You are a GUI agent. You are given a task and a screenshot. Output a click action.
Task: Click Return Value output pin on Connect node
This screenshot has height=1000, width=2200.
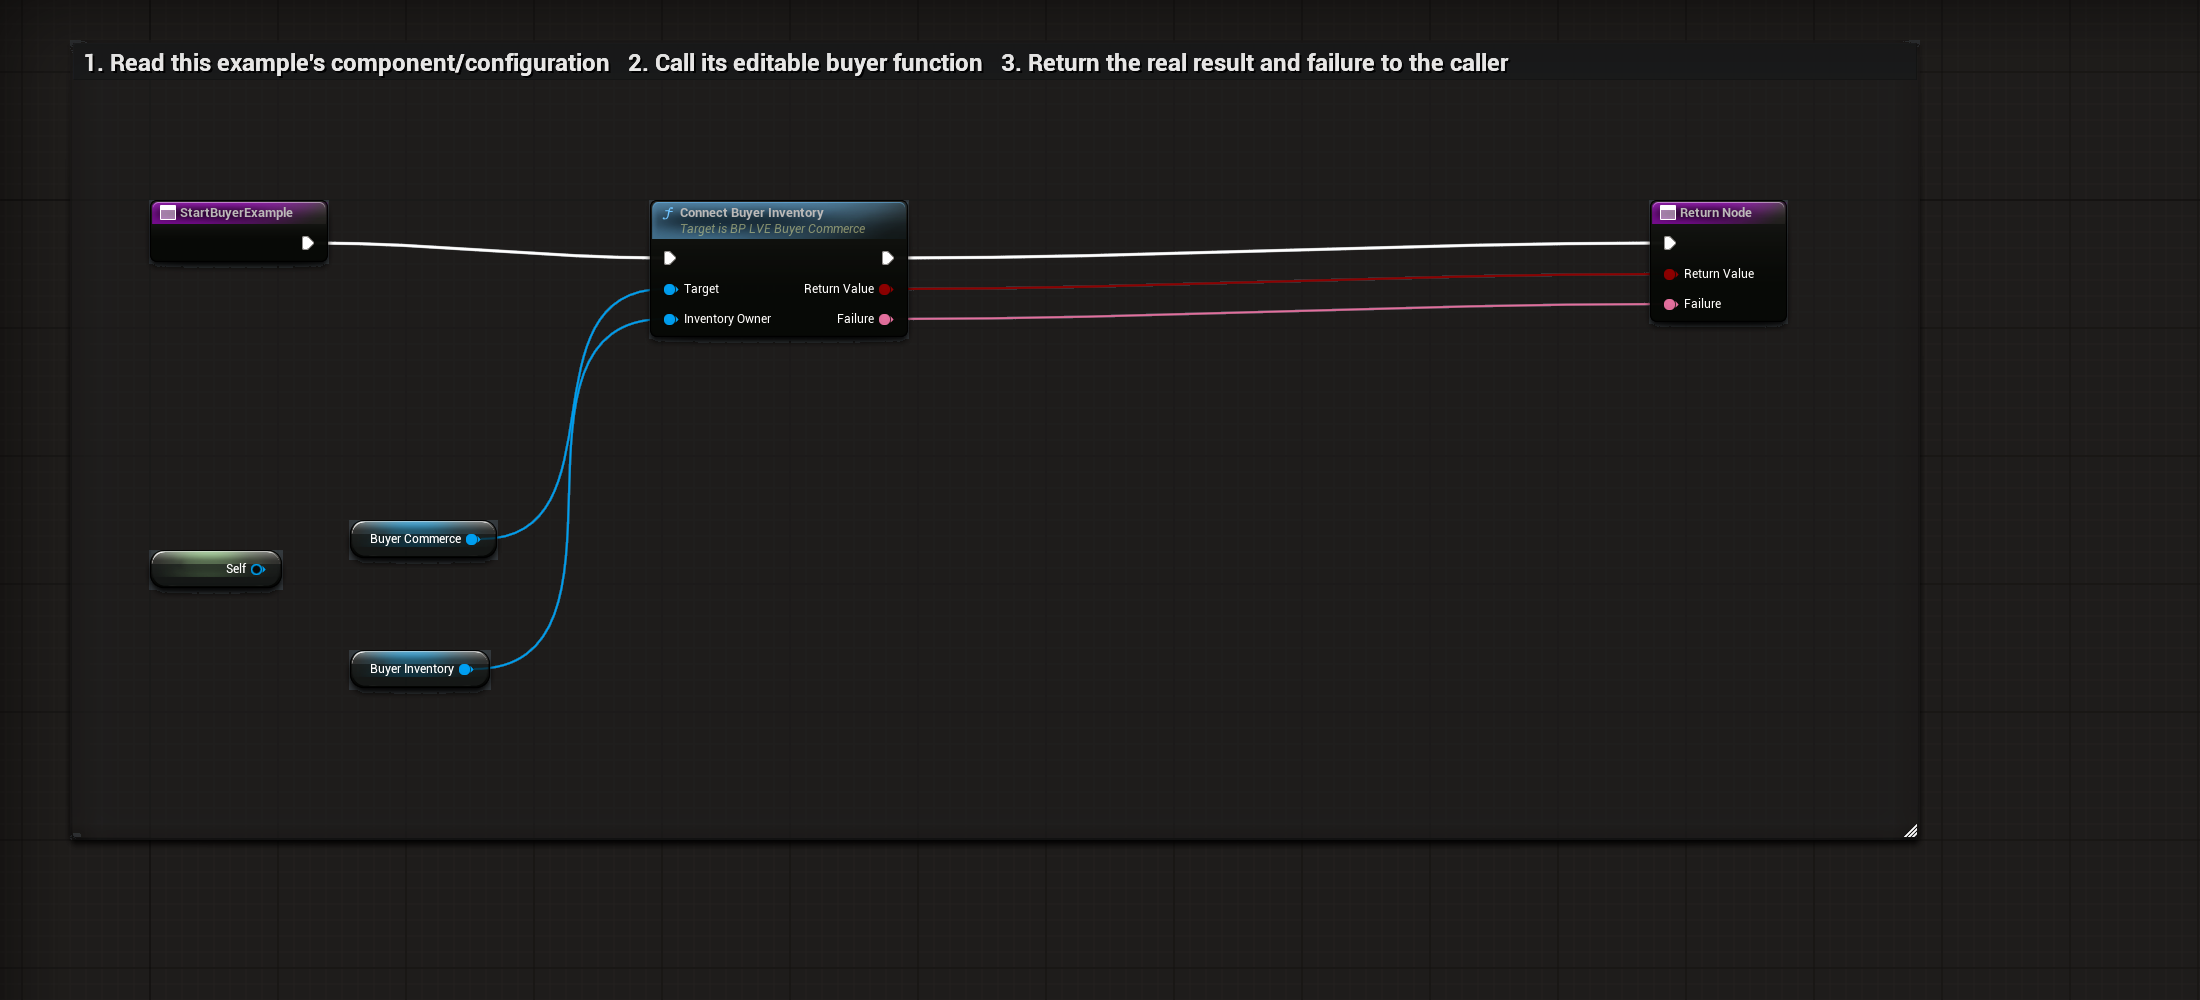(x=885, y=289)
